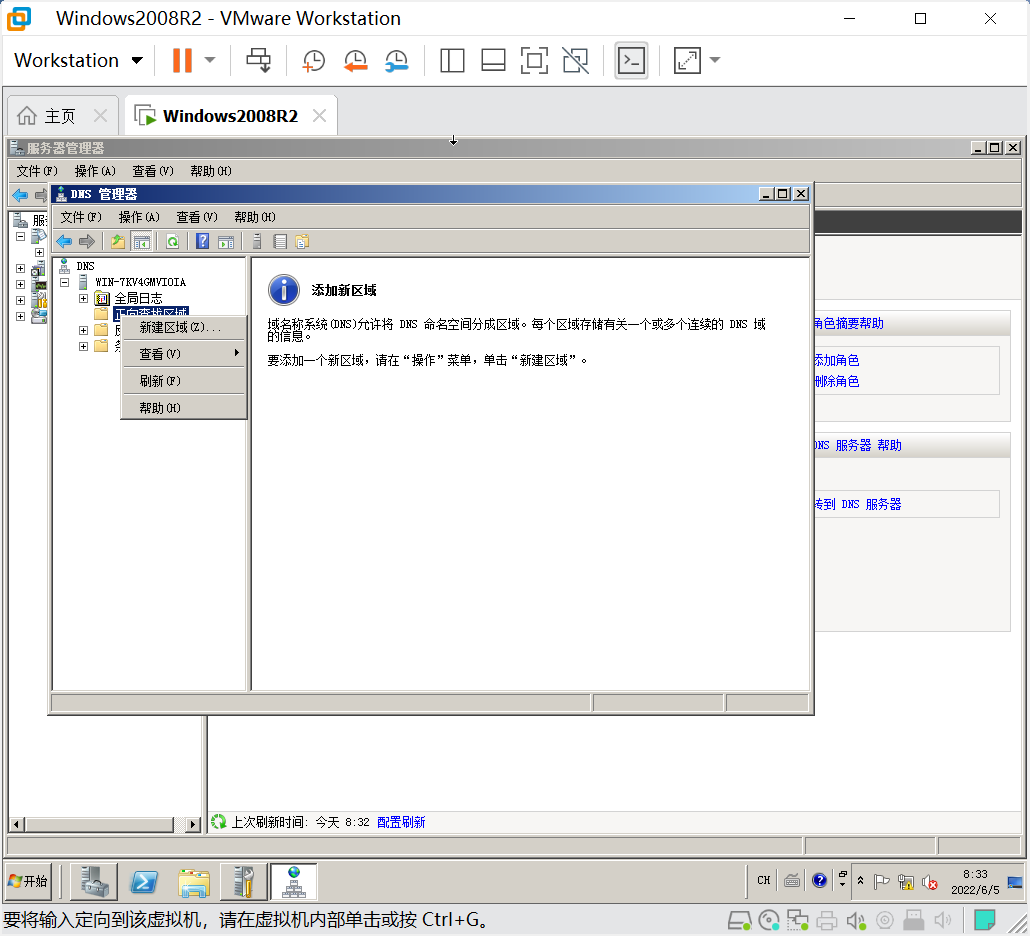Image resolution: width=1030 pixels, height=936 pixels.
Task: Toggle VMware thumbnail bar icon
Action: 493,60
